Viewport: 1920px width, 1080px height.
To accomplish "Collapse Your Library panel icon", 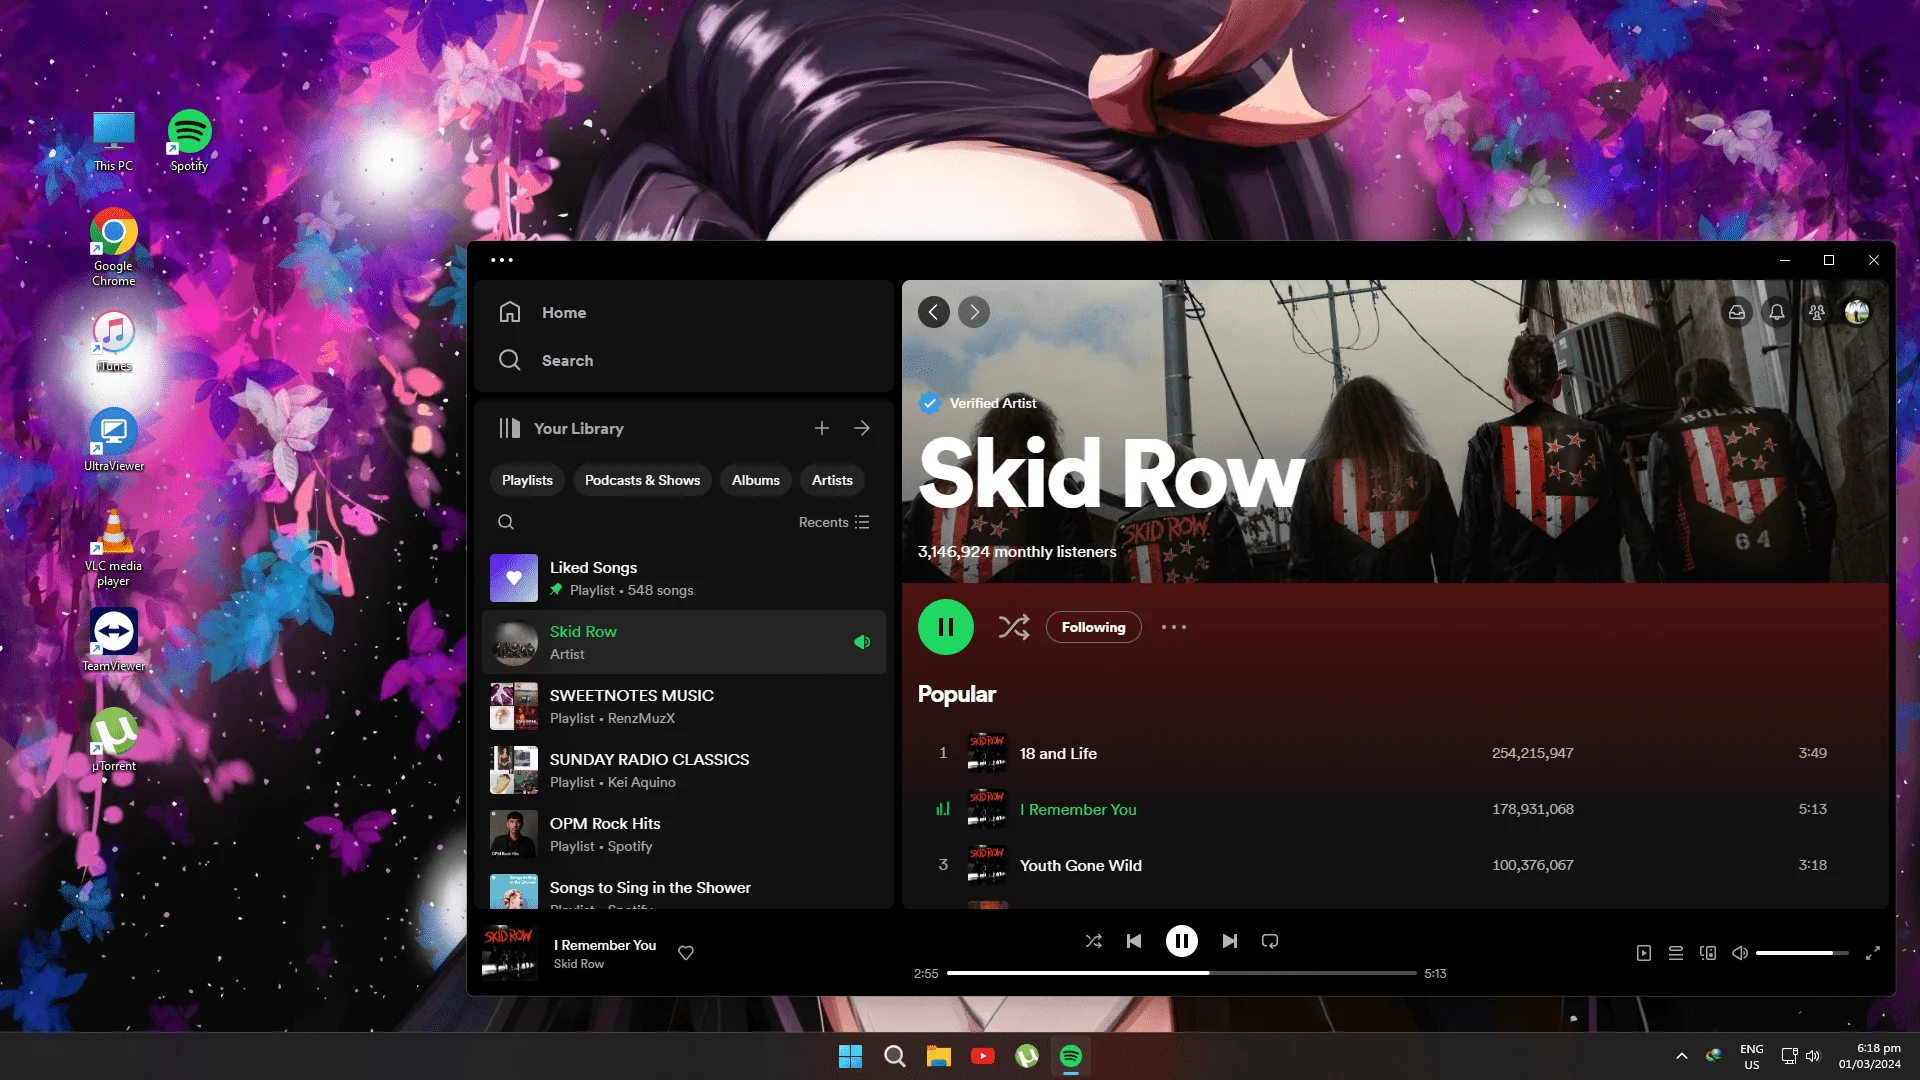I will point(510,428).
